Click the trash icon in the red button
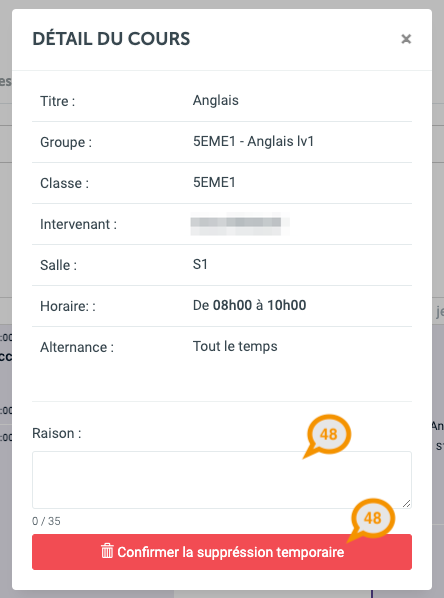This screenshot has height=598, width=444. tap(107, 551)
